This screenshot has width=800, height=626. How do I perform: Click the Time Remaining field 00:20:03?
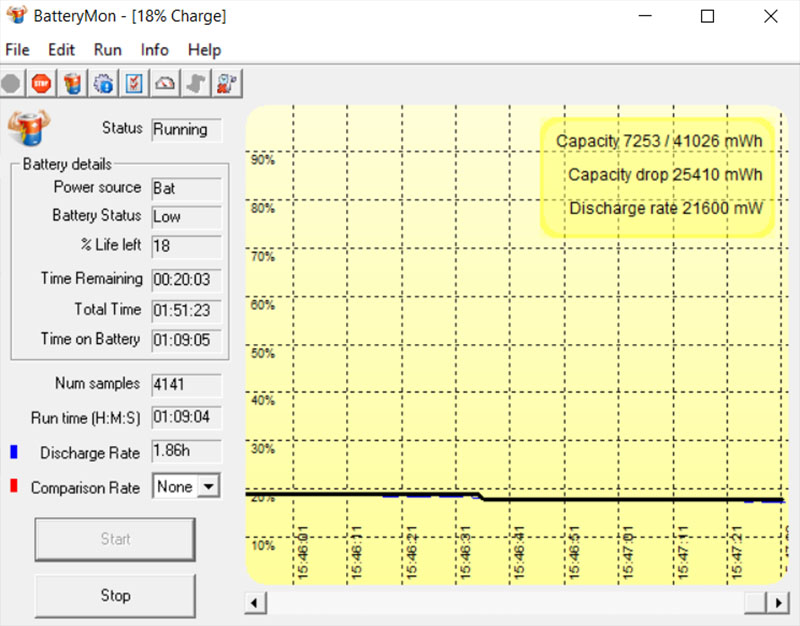[186, 280]
